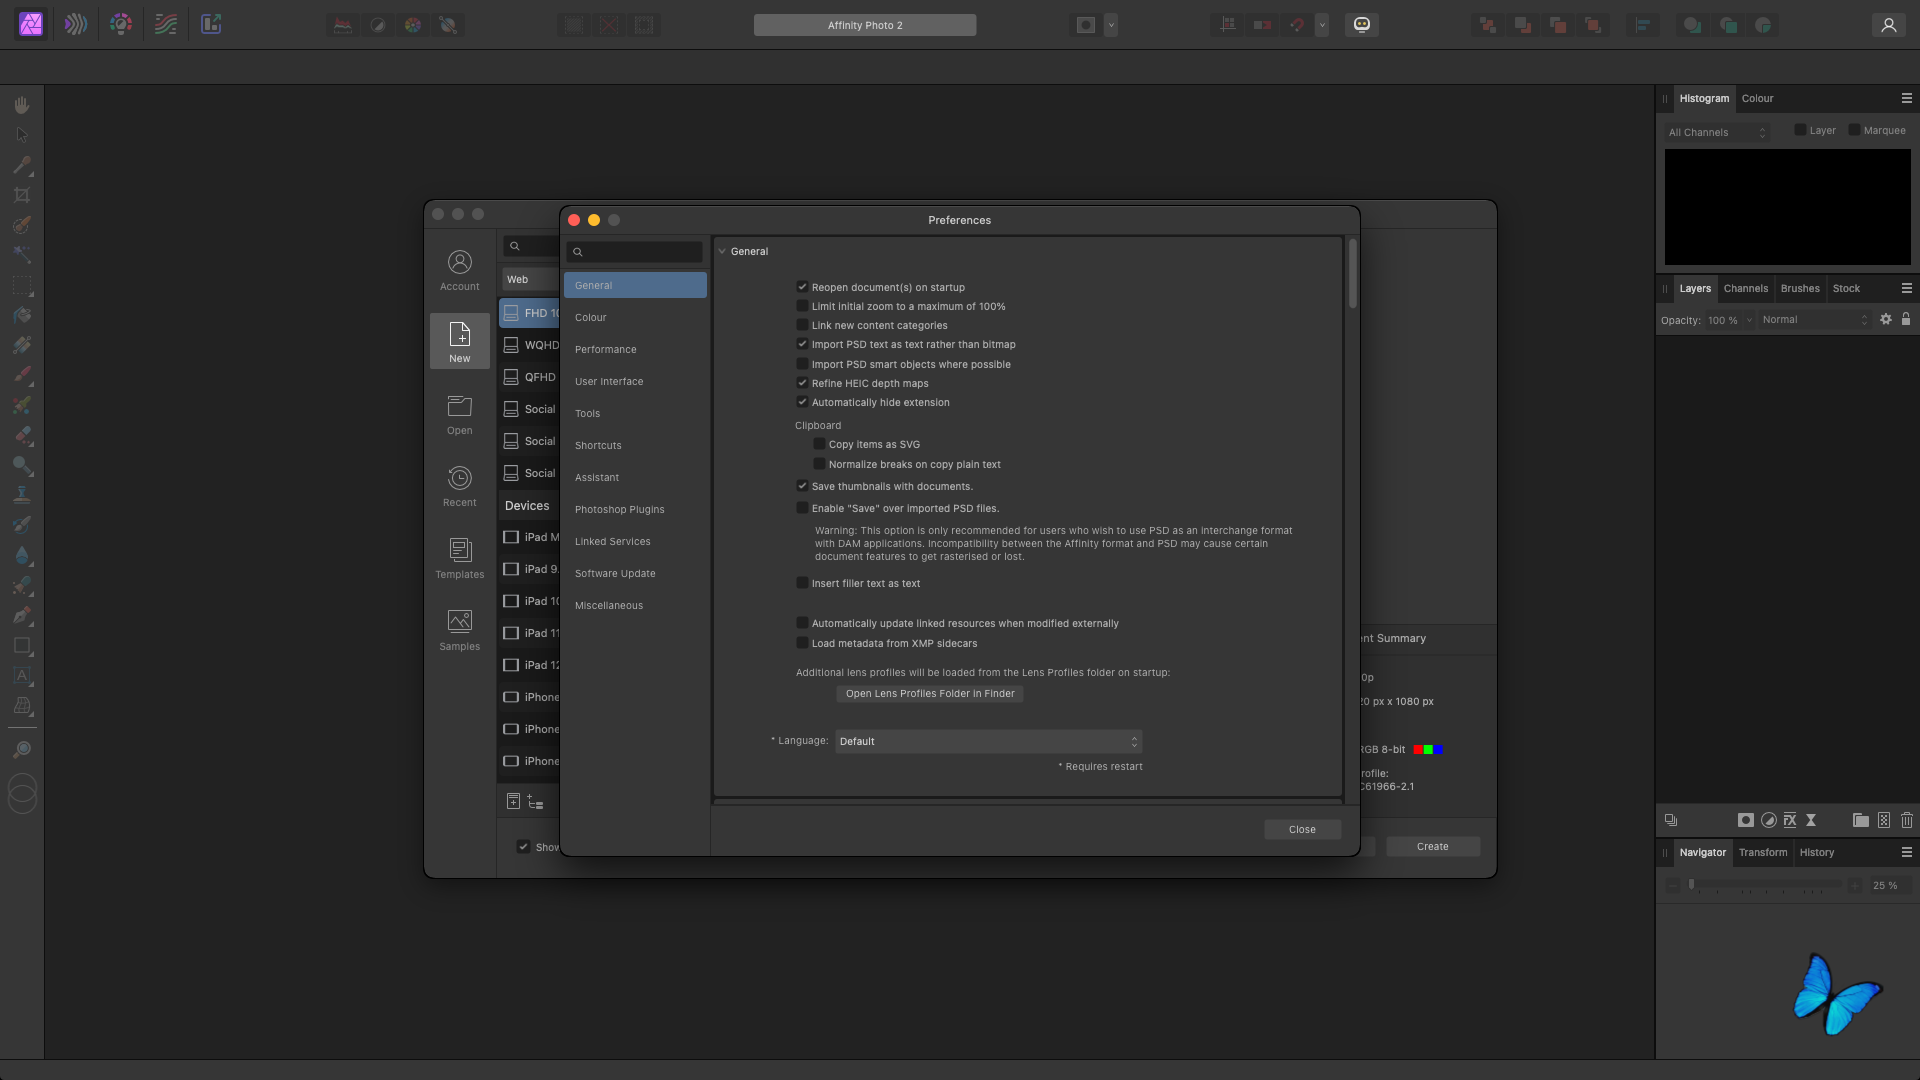Click Layer Effects fx icon
1920x1080 pixels.
[1790, 820]
